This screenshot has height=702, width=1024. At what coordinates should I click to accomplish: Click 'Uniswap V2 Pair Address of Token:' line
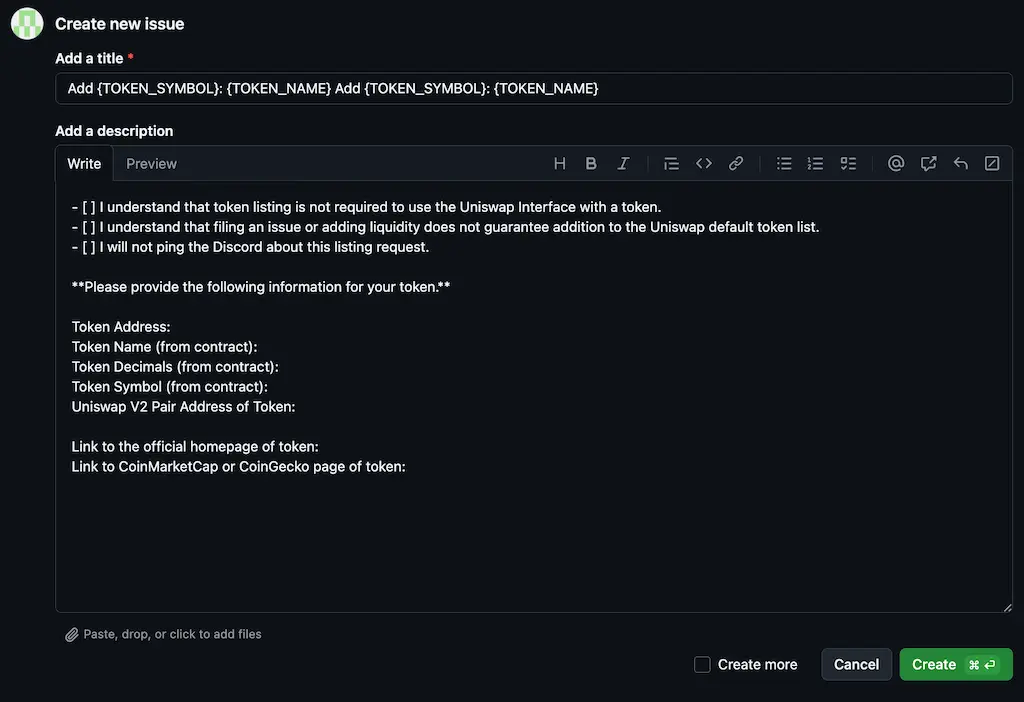click(184, 407)
